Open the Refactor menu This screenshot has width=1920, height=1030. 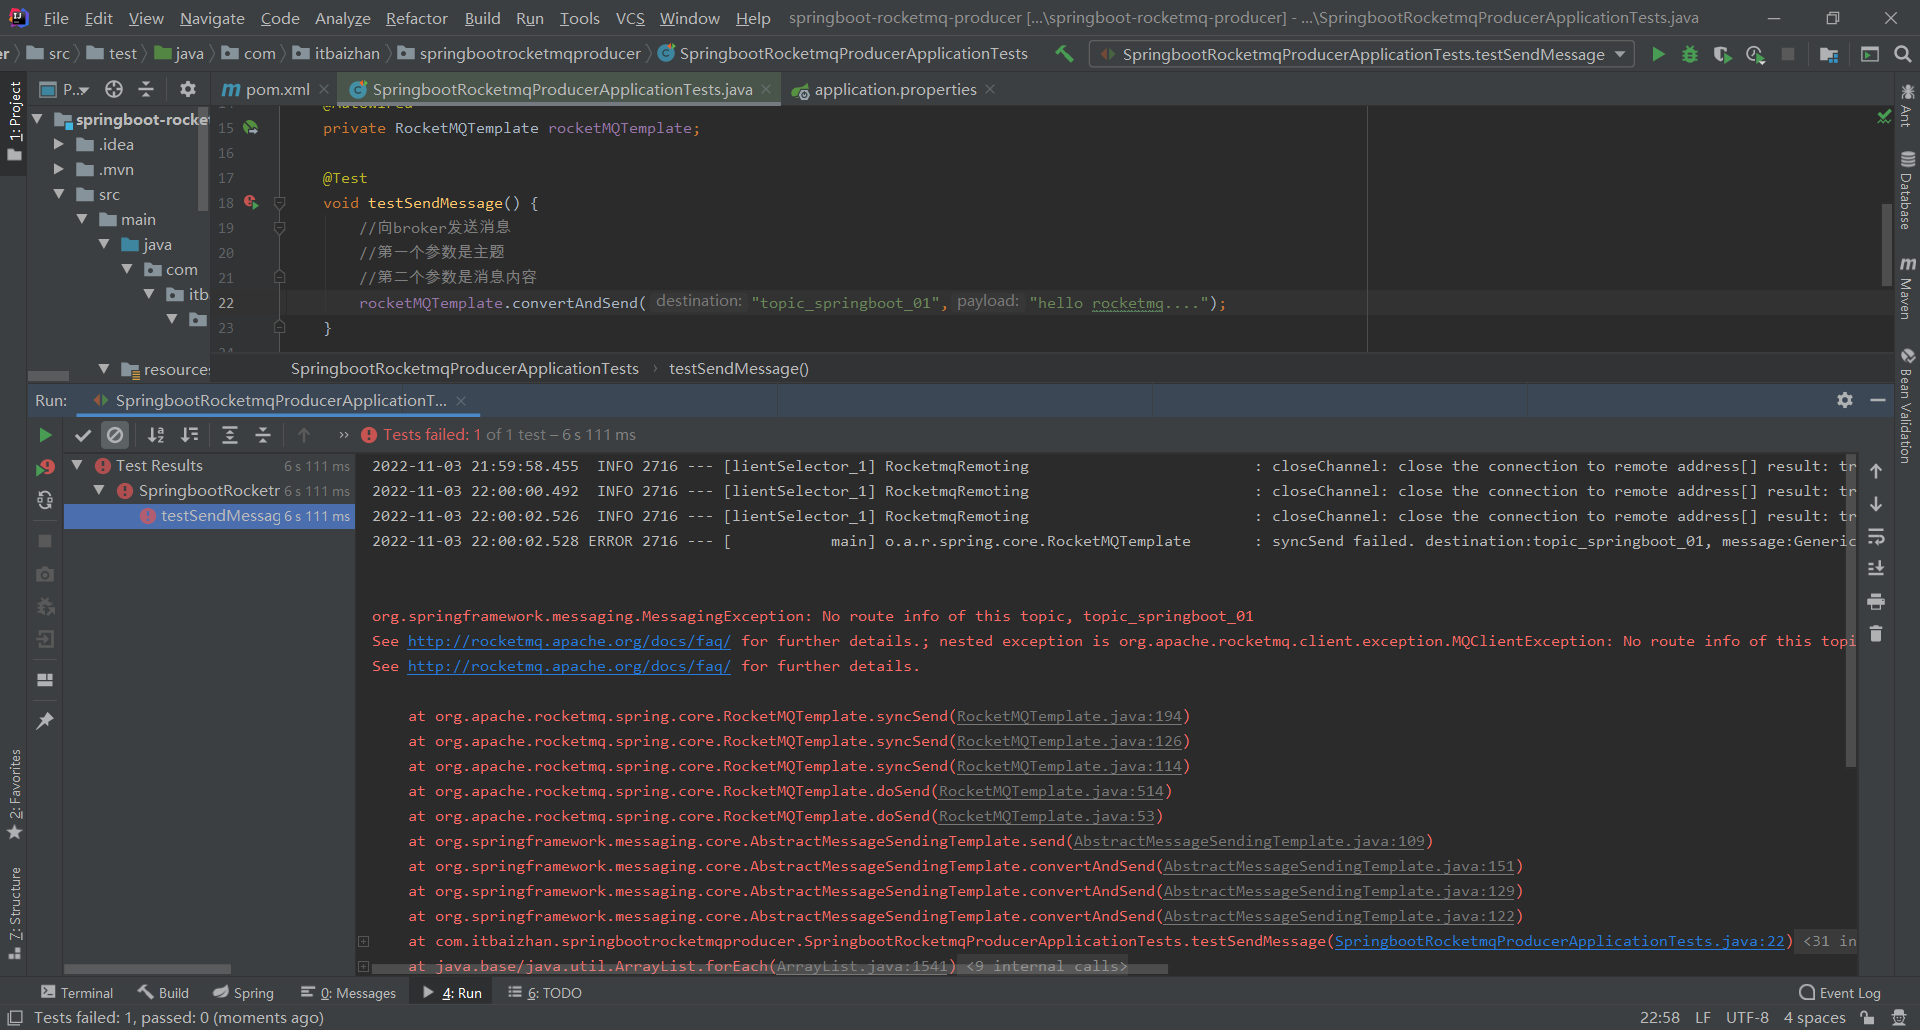point(416,18)
